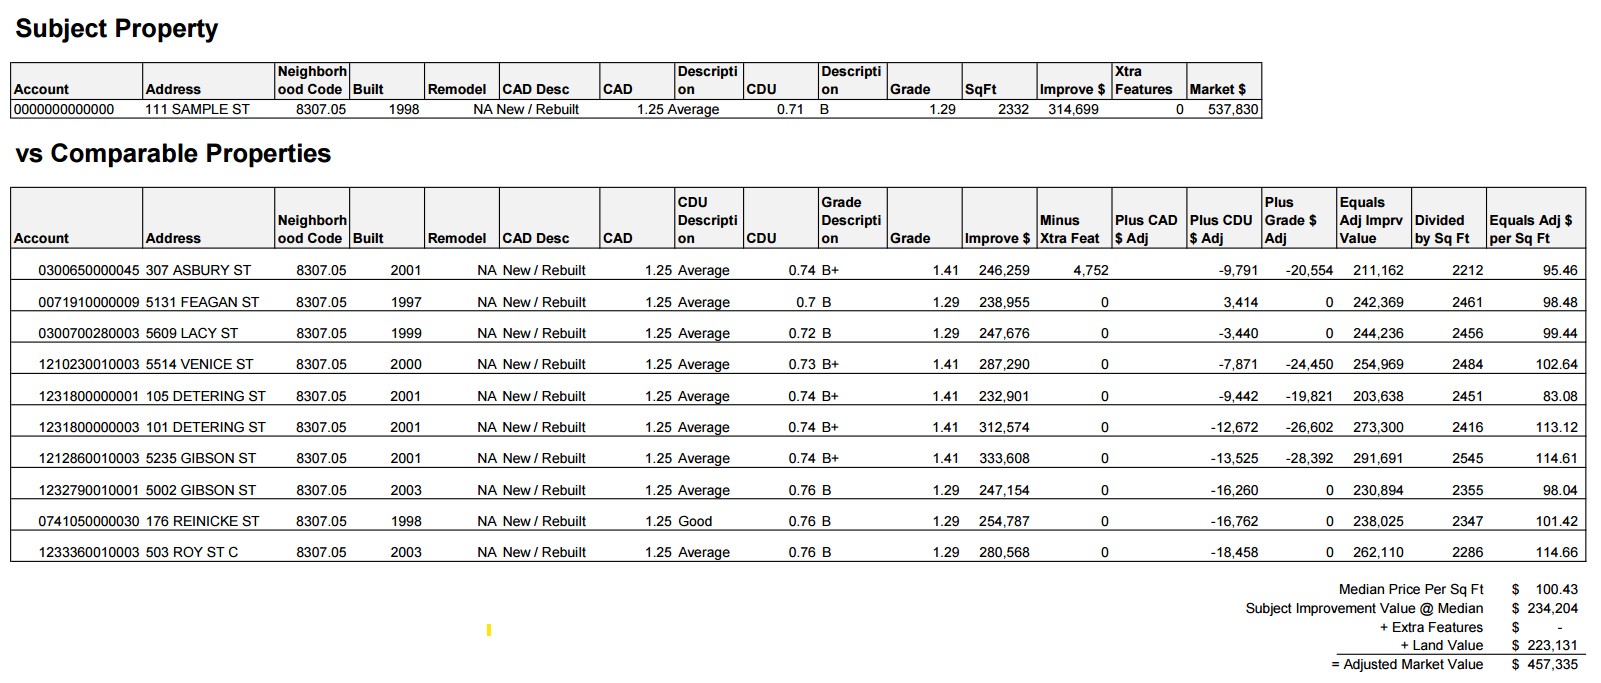Click adjusted per SqFt 83.08
Screen dimensions: 1601x683
[1560, 396]
